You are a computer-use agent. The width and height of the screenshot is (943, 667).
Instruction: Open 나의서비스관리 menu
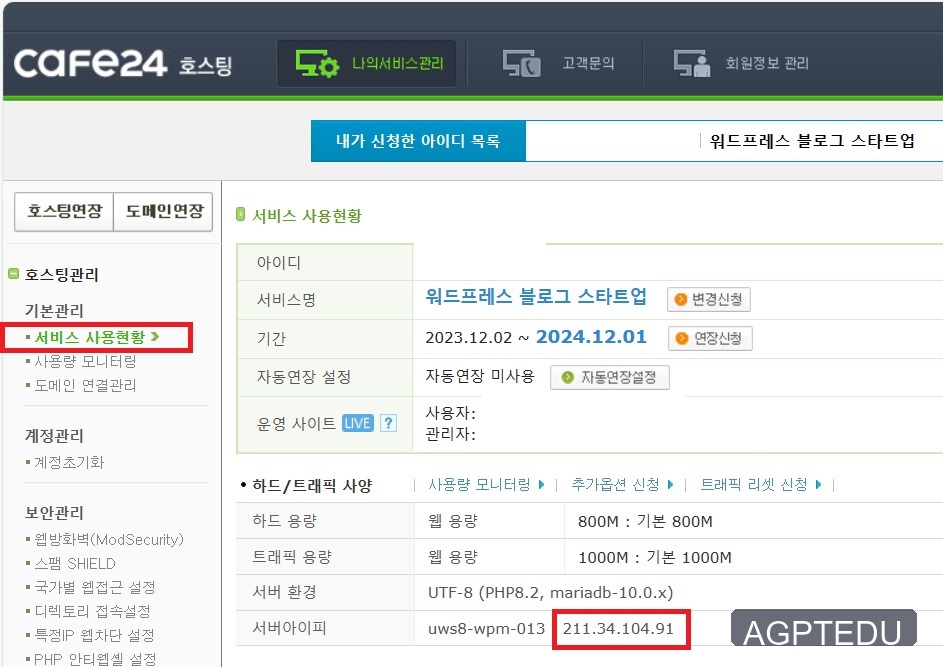tap(366, 63)
